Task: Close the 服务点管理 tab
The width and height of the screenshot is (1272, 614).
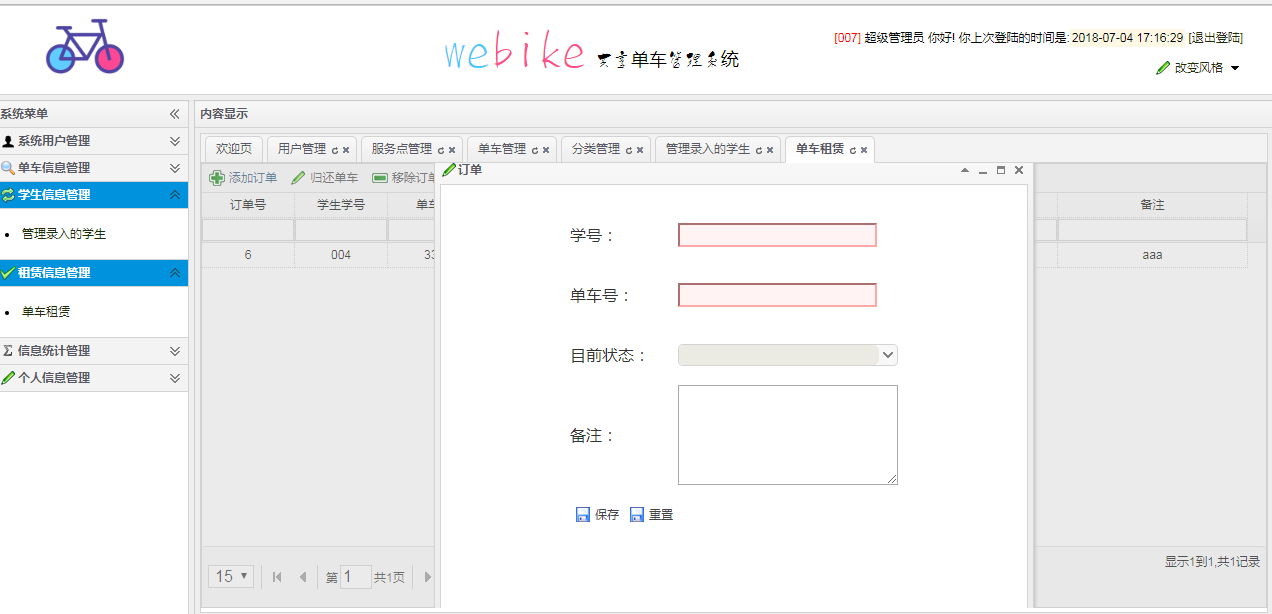Action: (x=452, y=150)
